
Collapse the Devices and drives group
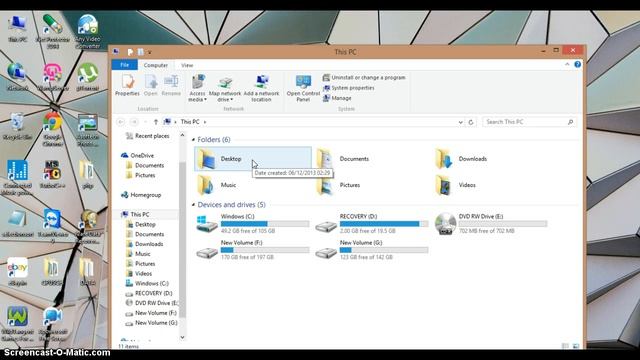193,205
